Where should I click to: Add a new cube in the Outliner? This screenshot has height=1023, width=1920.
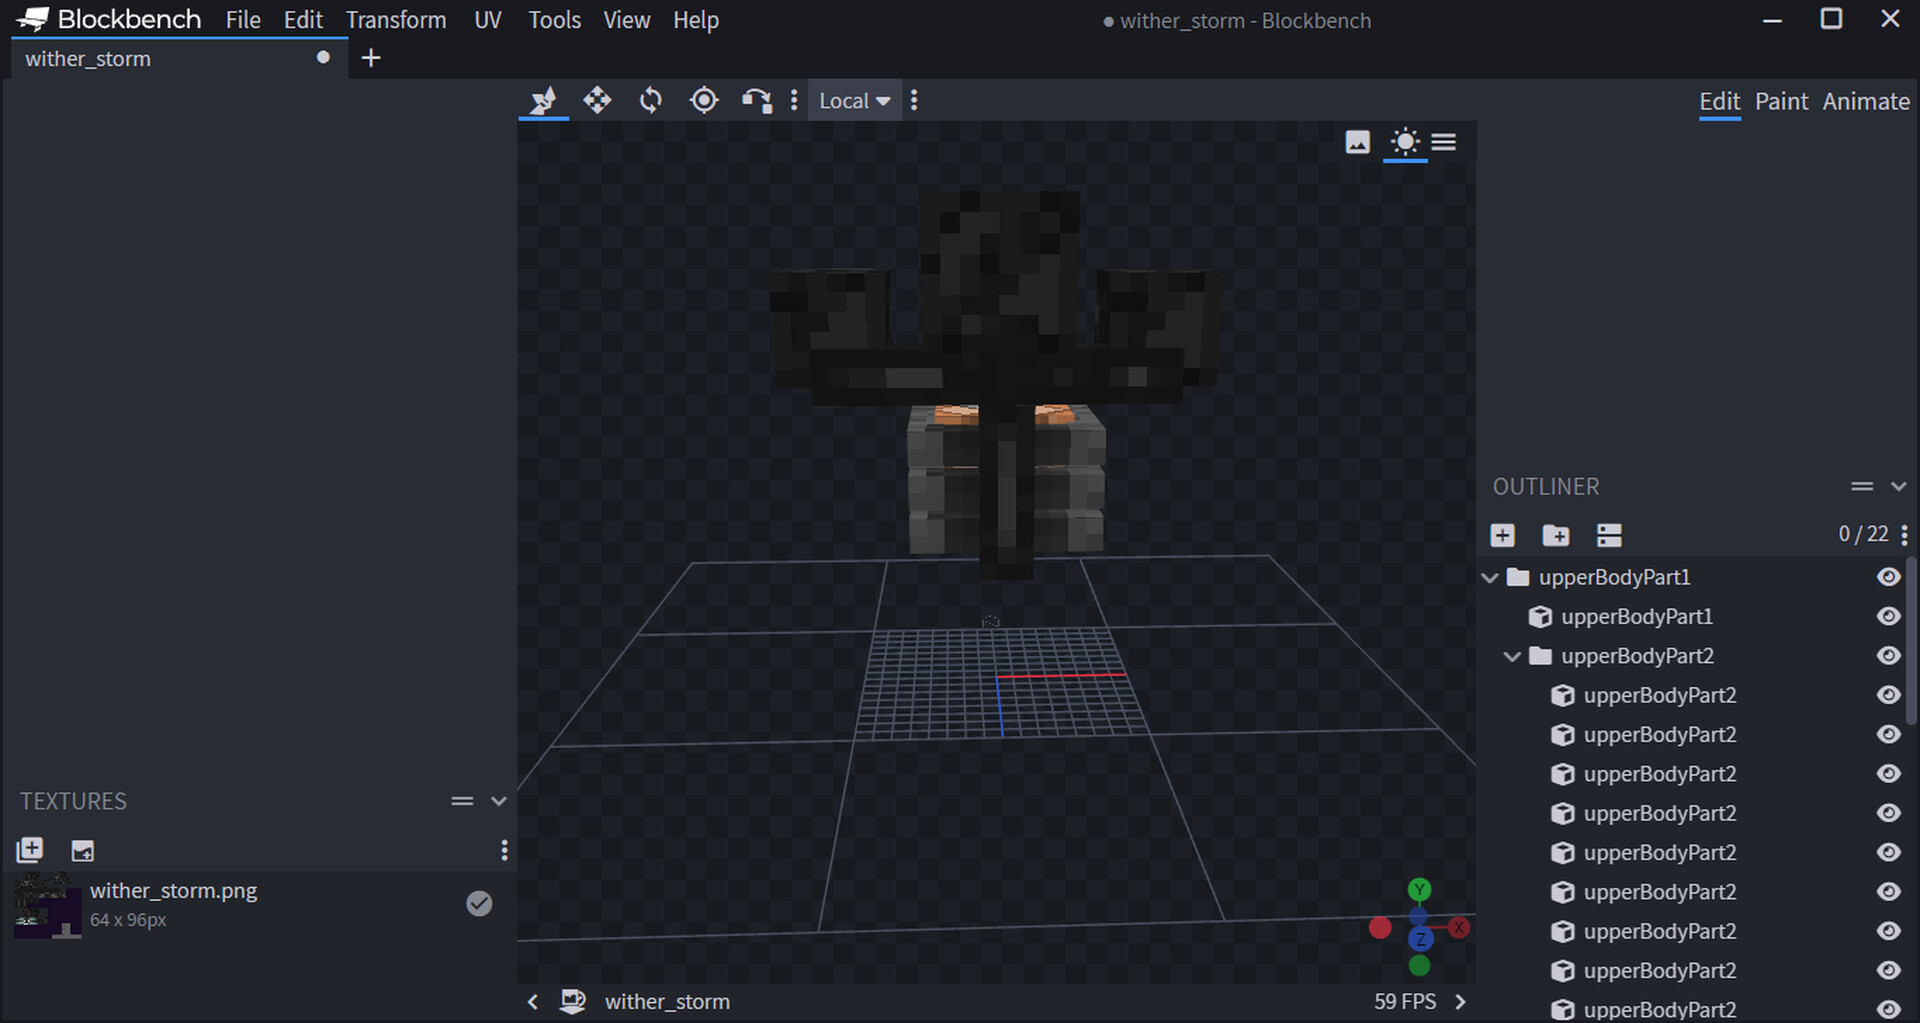tap(1503, 535)
